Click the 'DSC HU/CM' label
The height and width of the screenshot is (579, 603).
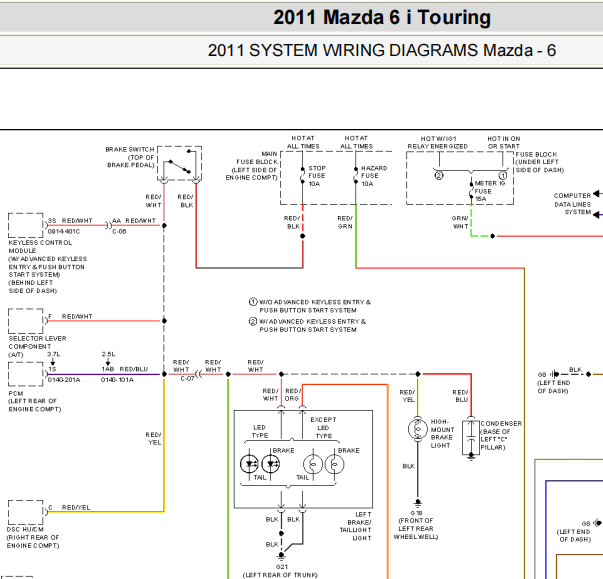25,529
